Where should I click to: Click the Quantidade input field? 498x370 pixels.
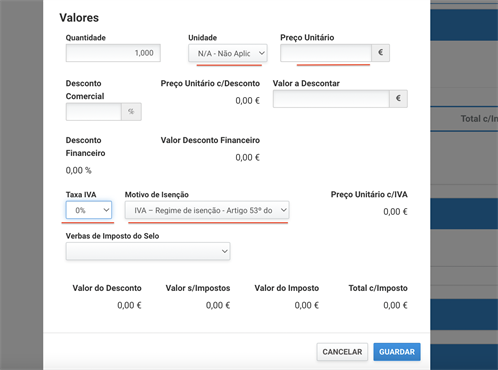click(113, 53)
